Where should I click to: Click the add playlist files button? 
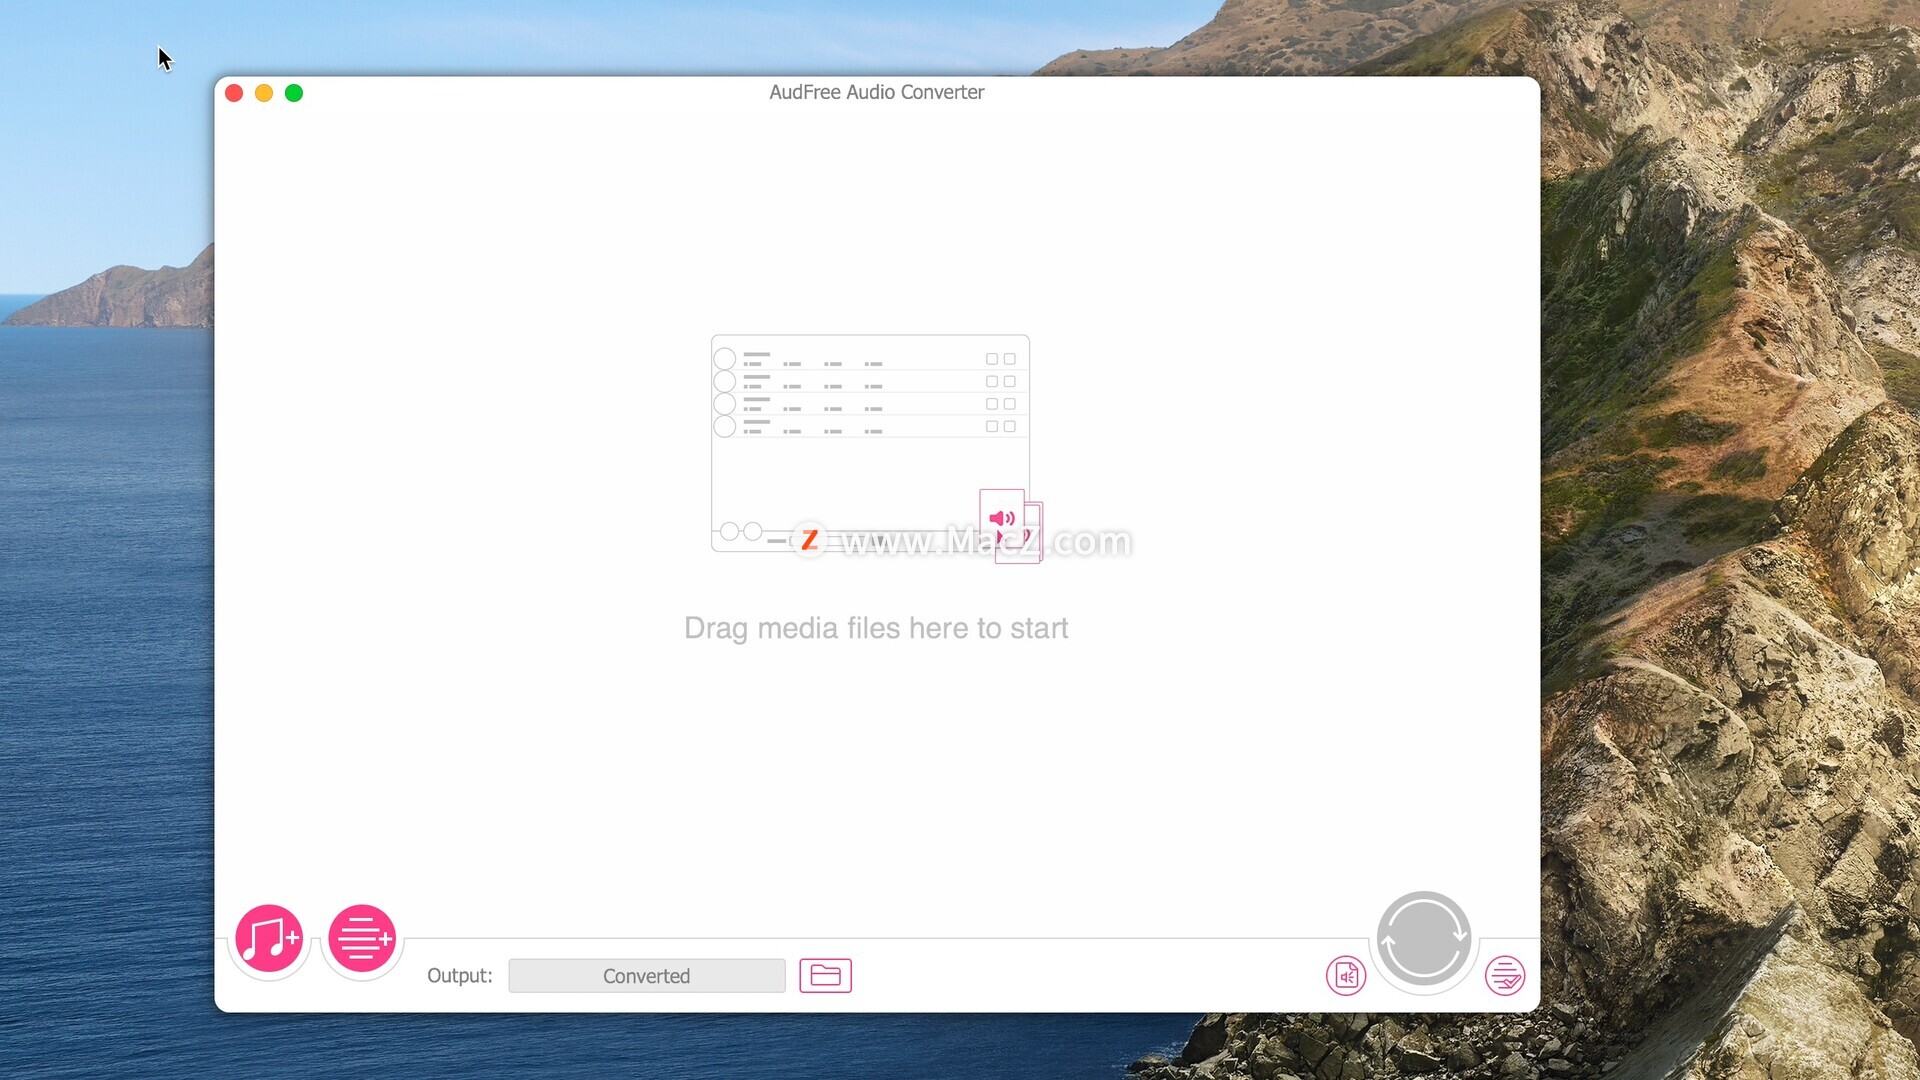[x=362, y=938]
